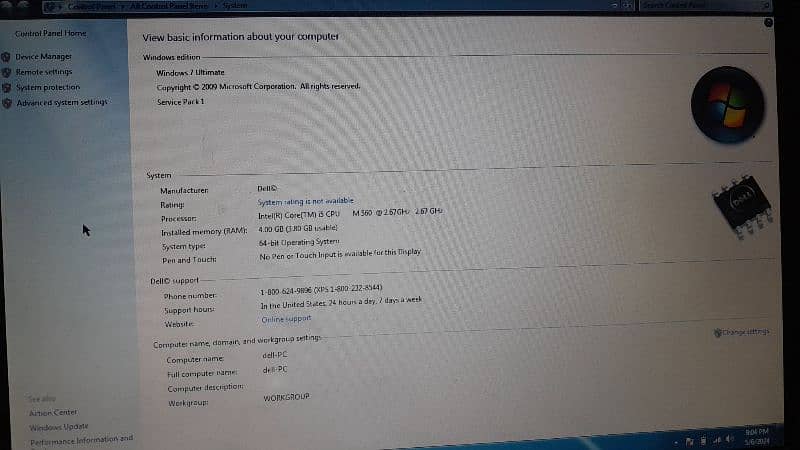Click the shield icon beside Advanced system settings
The image size is (800, 450).
click(7, 103)
